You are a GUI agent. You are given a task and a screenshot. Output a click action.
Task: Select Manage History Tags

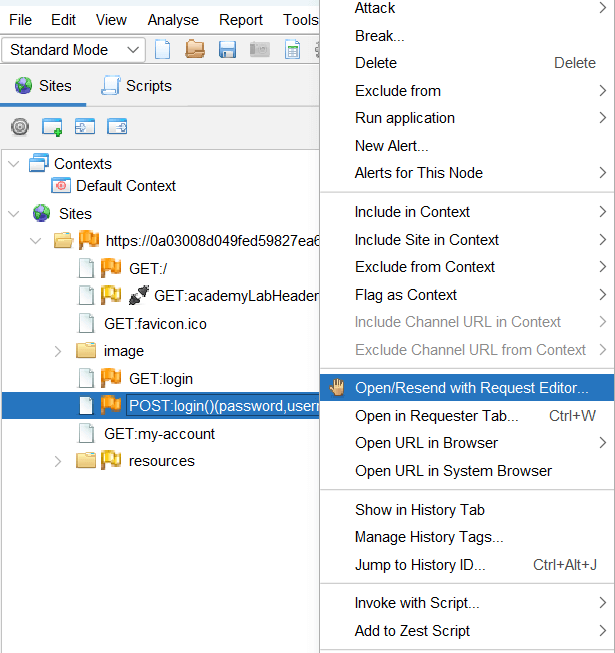(467, 537)
